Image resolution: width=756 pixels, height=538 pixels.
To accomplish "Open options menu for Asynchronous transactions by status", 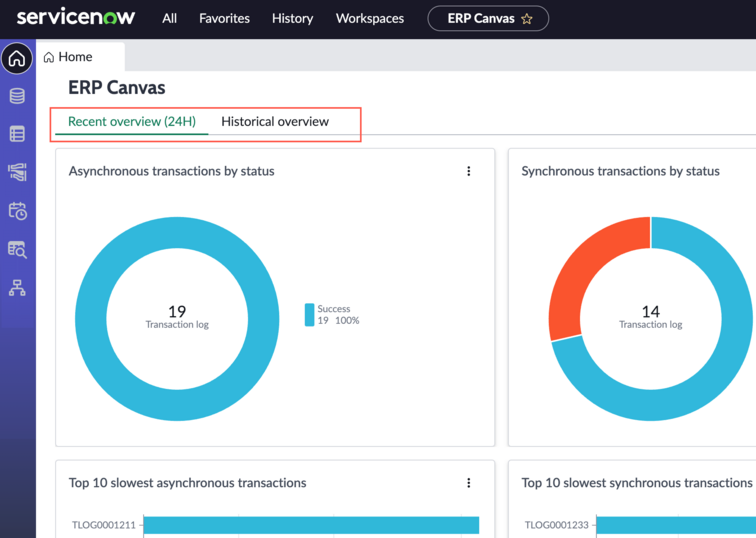I will [x=469, y=171].
